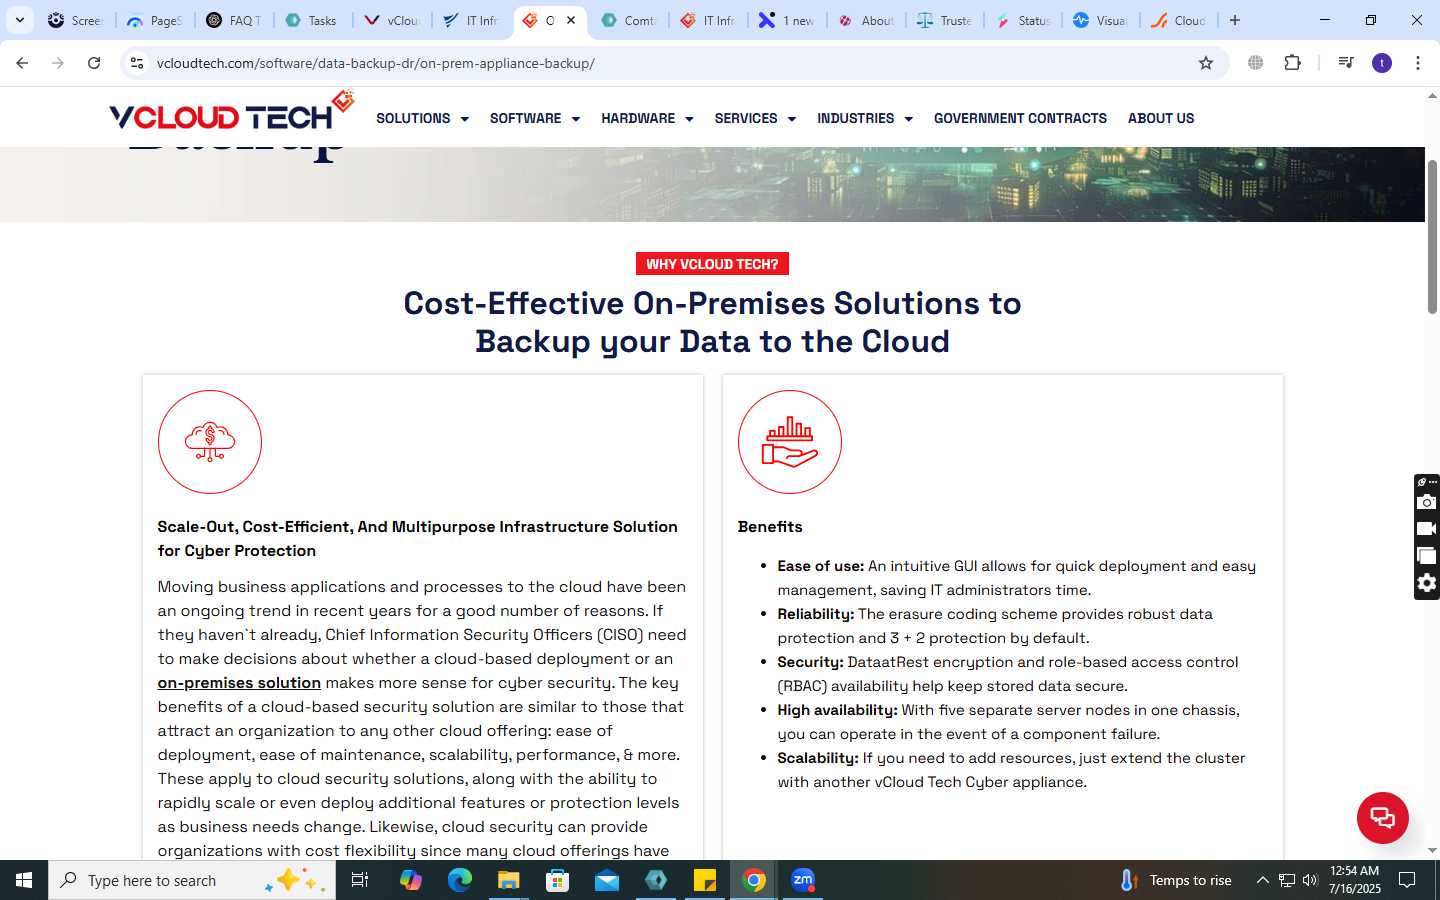Open the media control icon in toolbar
Viewport: 1440px width, 900px height.
[1346, 63]
